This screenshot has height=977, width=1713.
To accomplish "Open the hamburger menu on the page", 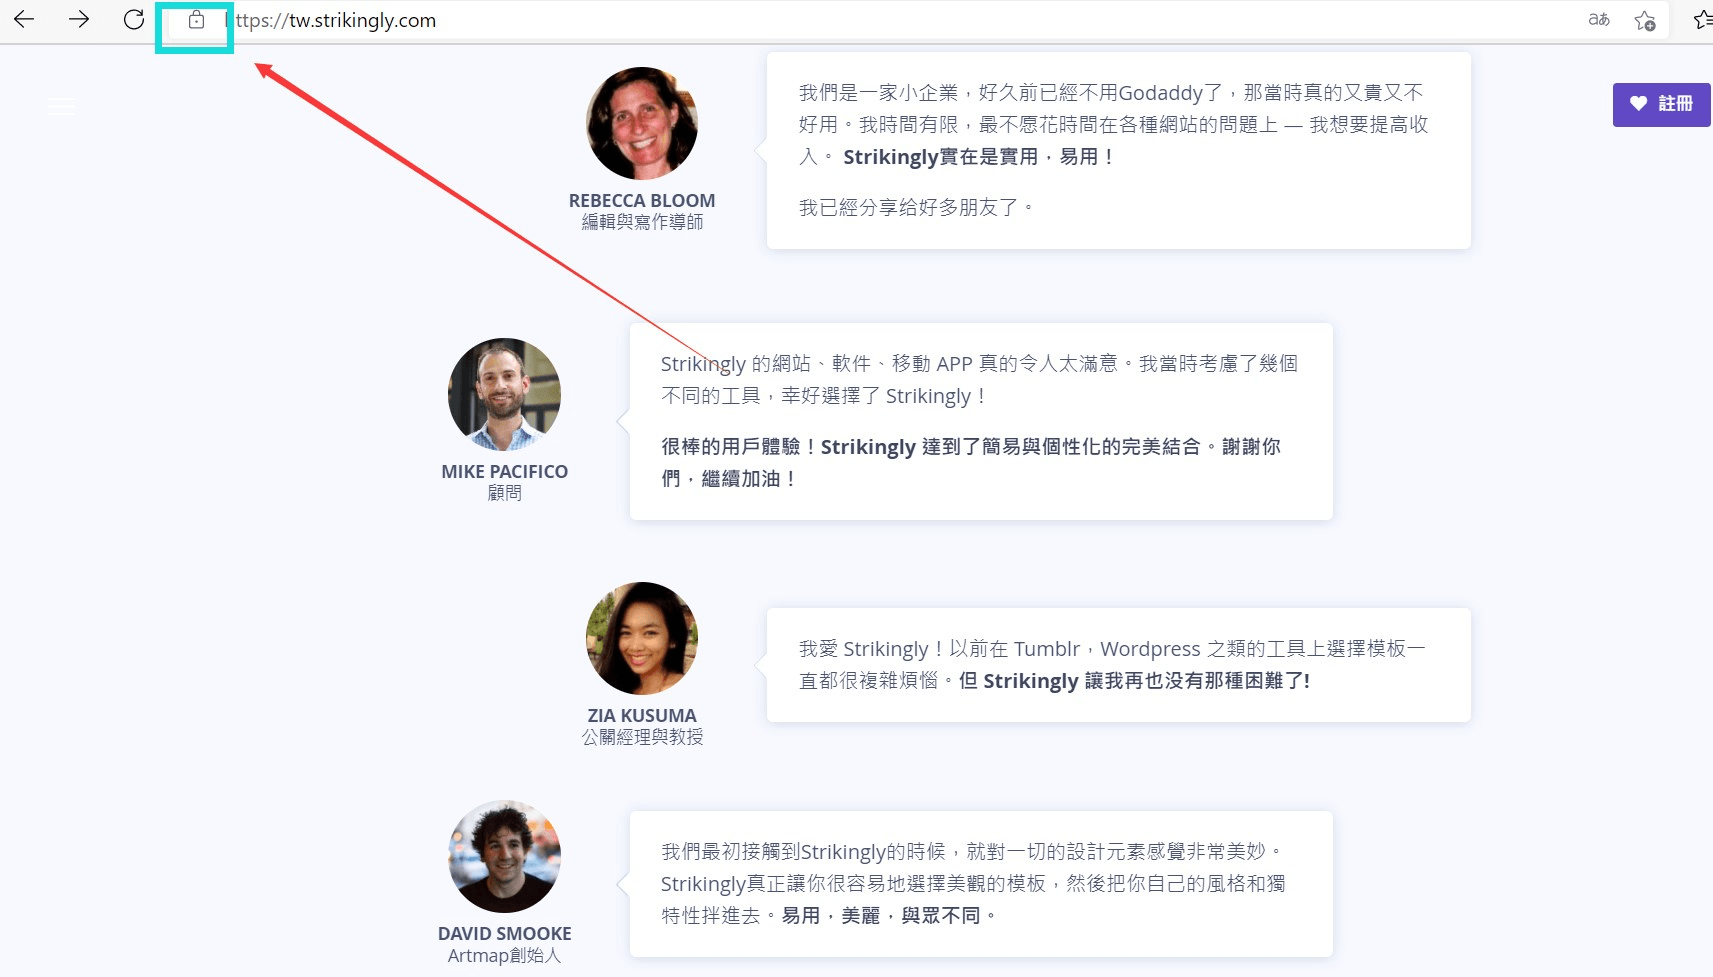I will pyautogui.click(x=62, y=107).
